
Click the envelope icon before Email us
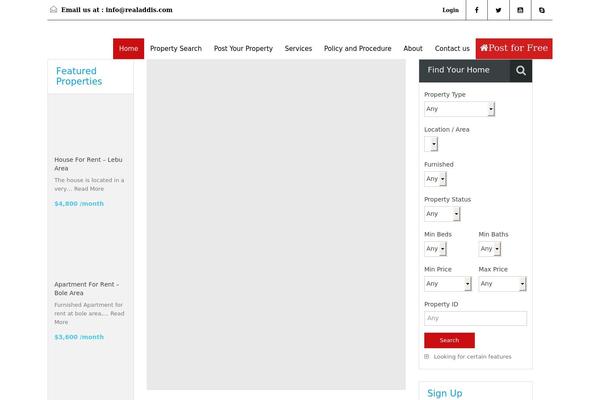point(54,10)
